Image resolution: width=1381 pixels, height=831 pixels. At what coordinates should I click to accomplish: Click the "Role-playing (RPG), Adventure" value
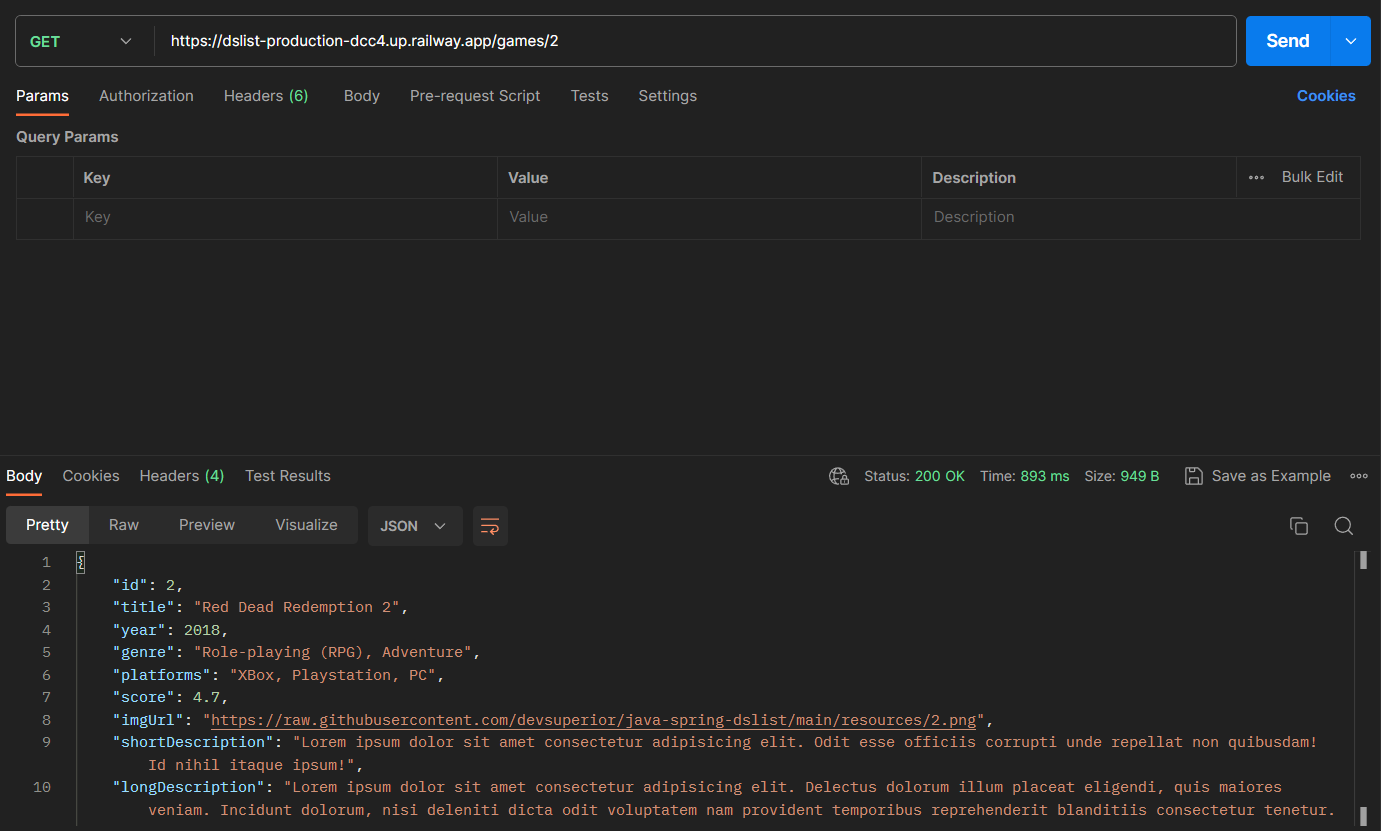(x=333, y=652)
